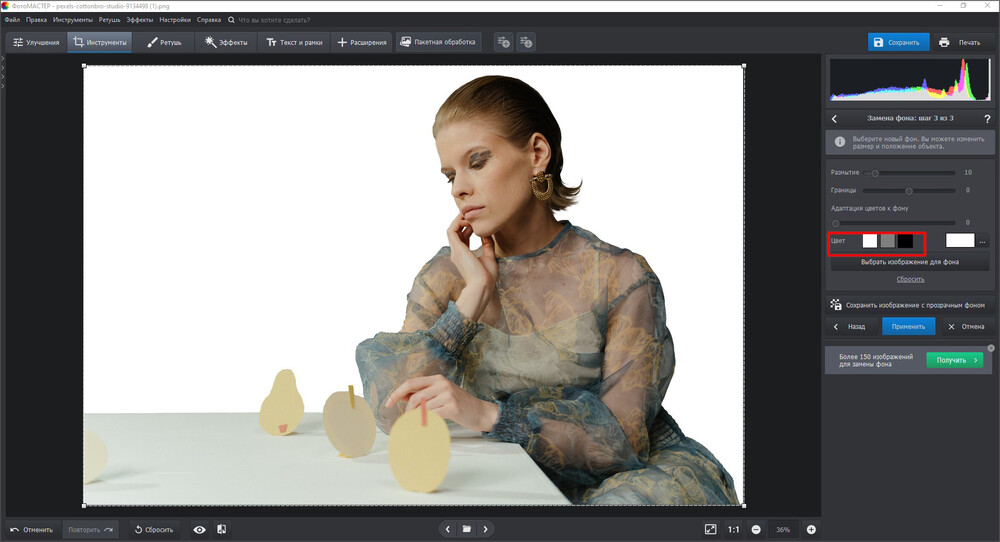The height and width of the screenshot is (542, 1000).
Task: Toggle the eye preview of original
Action: coord(199,529)
